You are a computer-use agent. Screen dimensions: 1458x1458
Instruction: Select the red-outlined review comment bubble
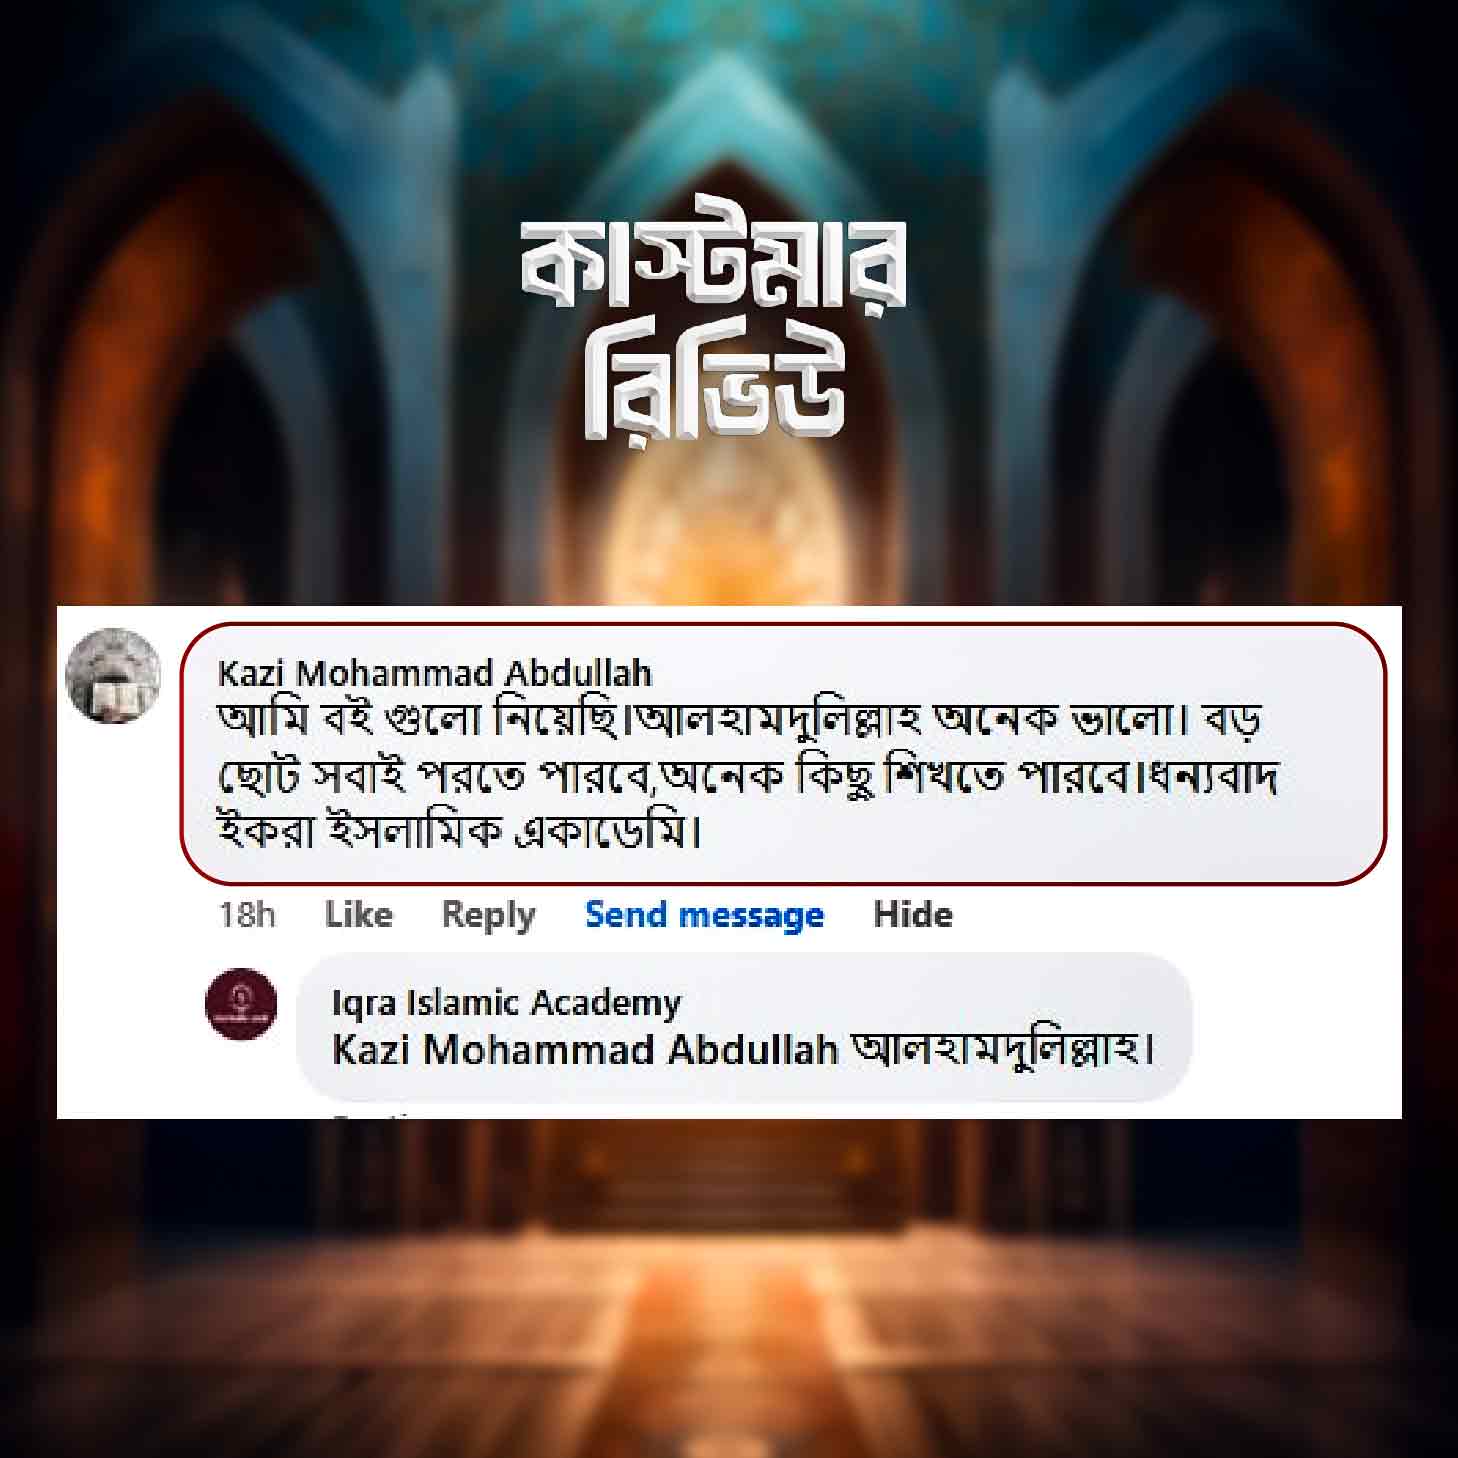[x=783, y=754]
